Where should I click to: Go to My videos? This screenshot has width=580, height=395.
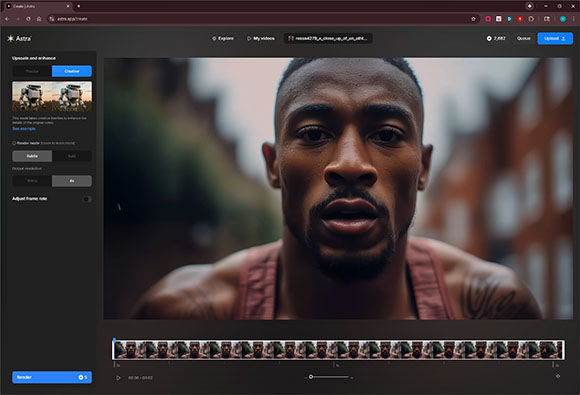coord(261,38)
